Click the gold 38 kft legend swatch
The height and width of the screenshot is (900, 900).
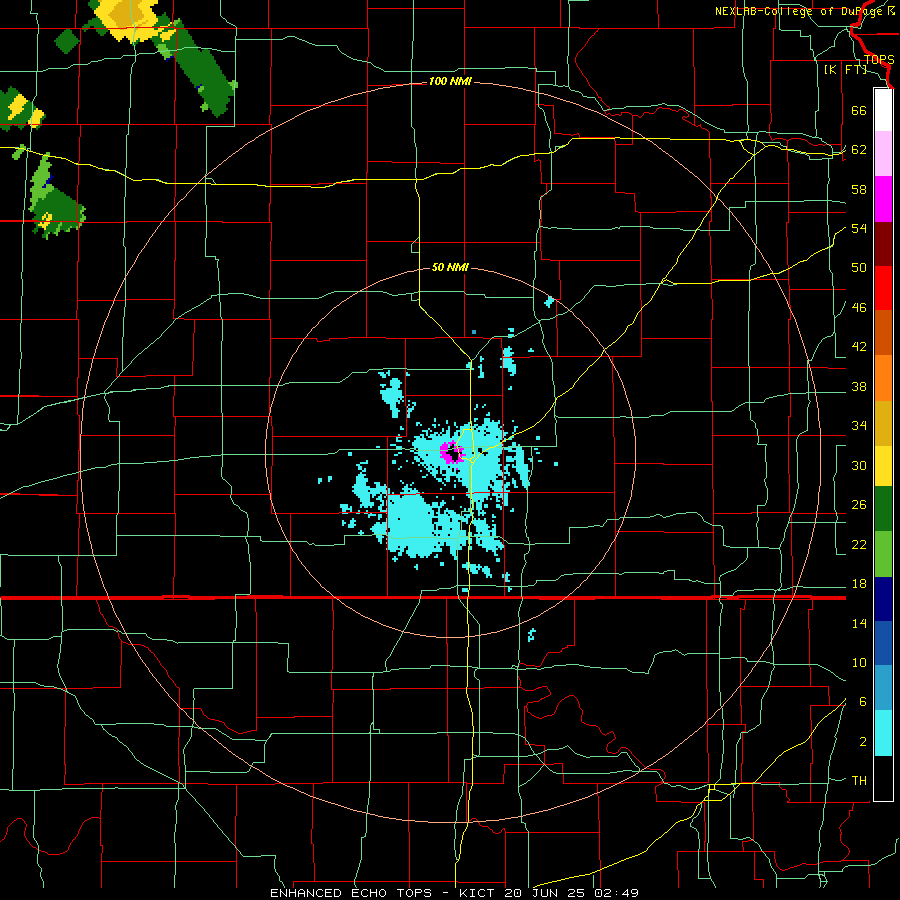point(883,422)
